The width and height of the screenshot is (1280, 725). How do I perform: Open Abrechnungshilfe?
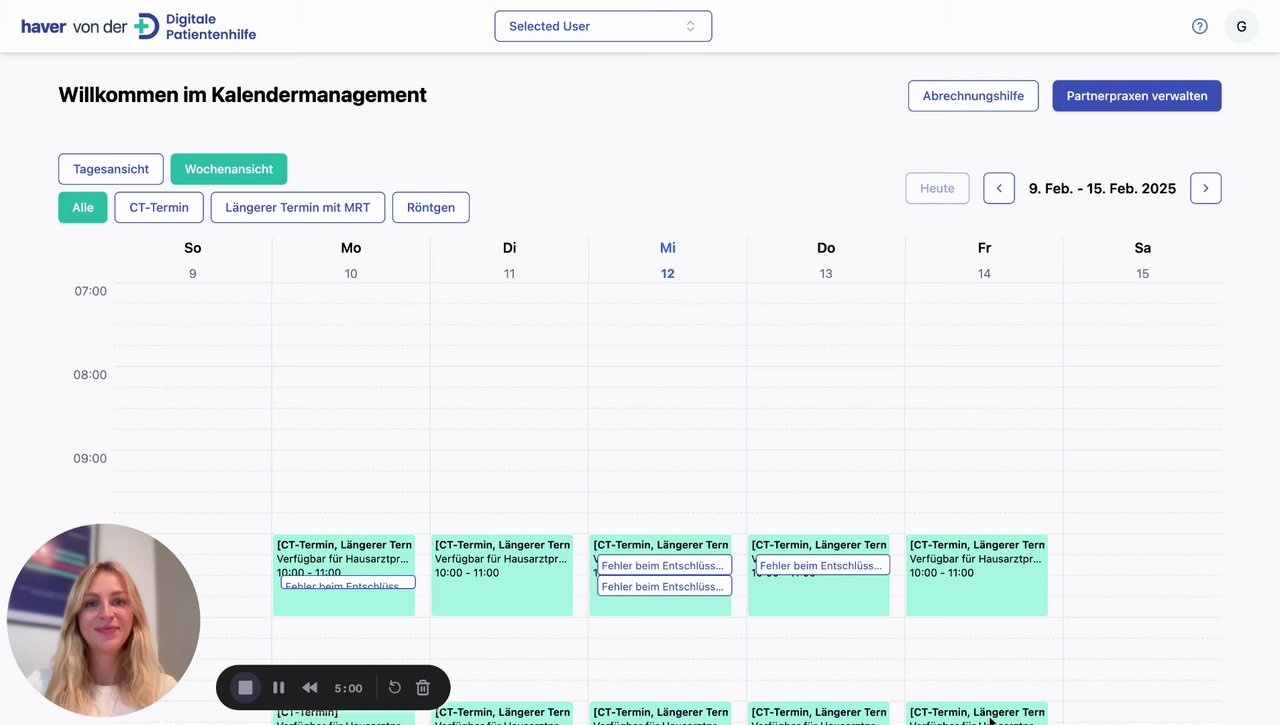click(973, 96)
